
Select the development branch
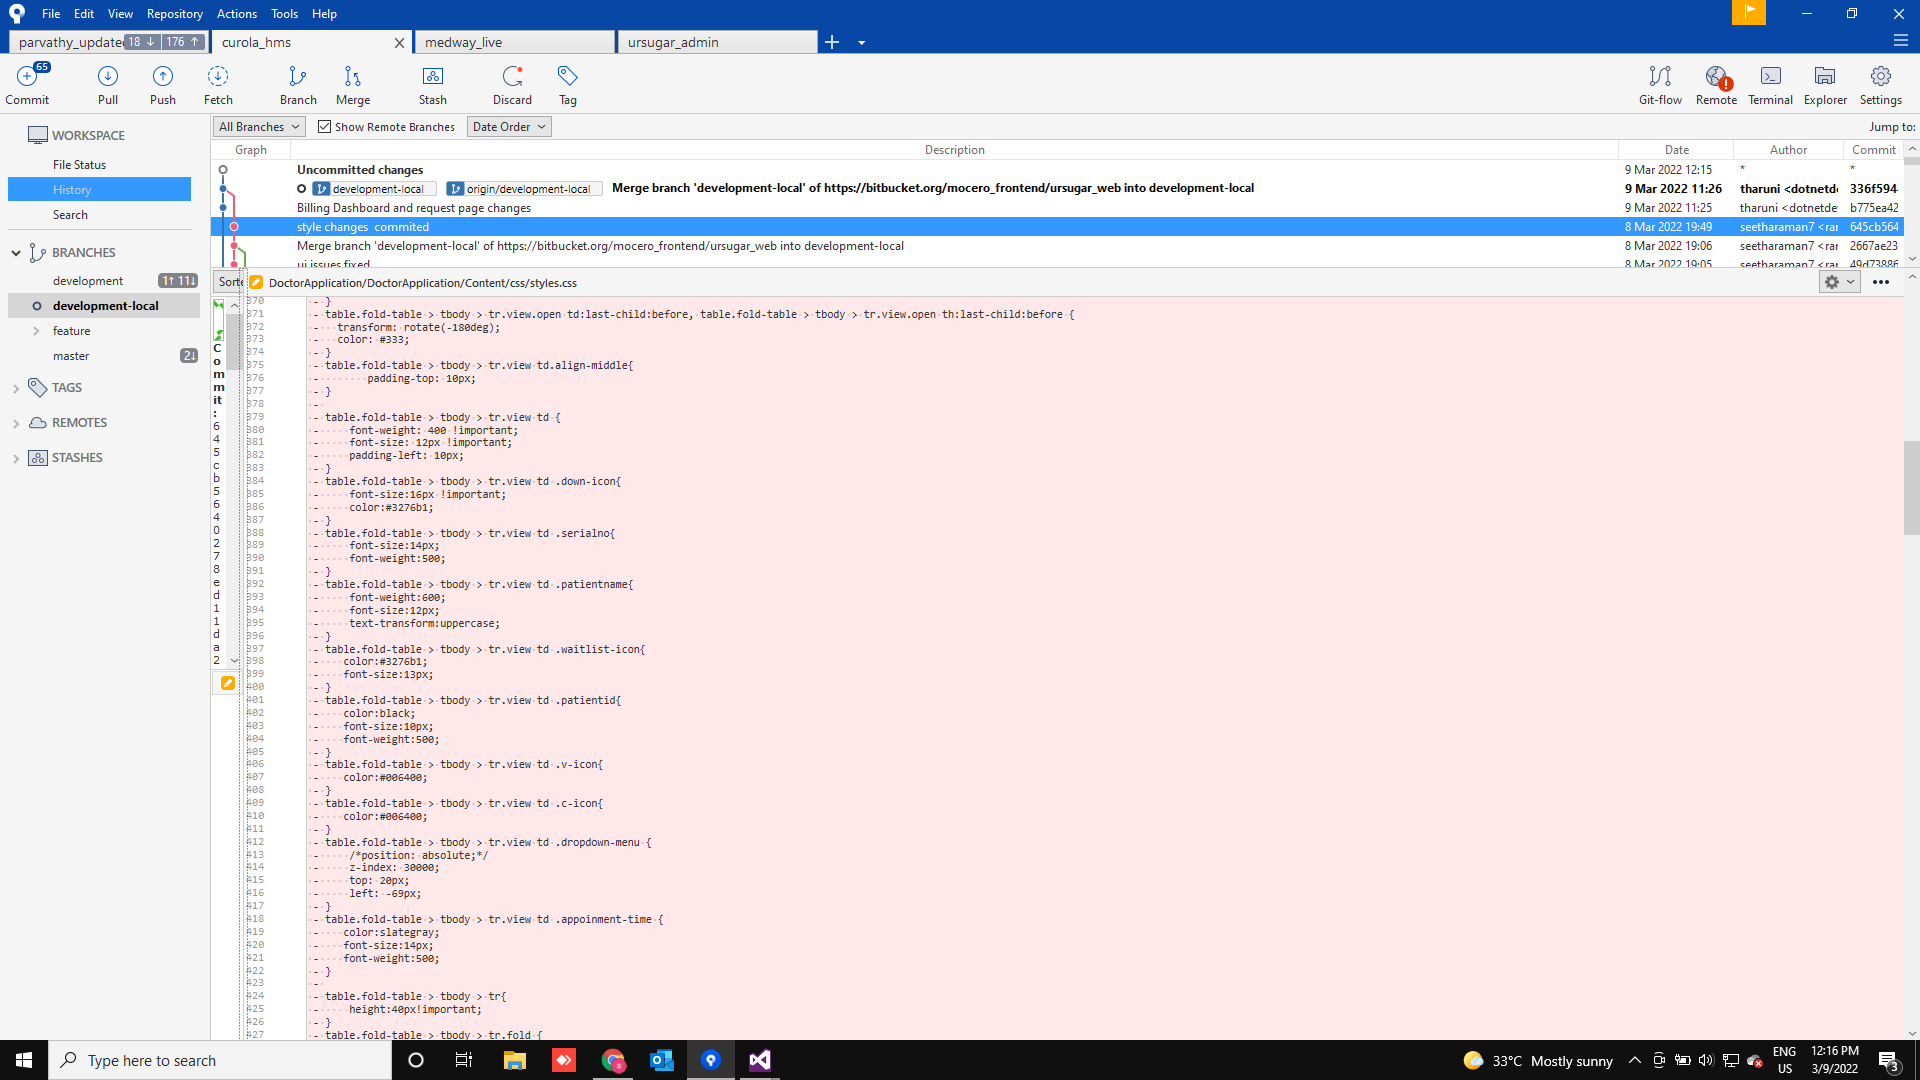[x=88, y=281]
